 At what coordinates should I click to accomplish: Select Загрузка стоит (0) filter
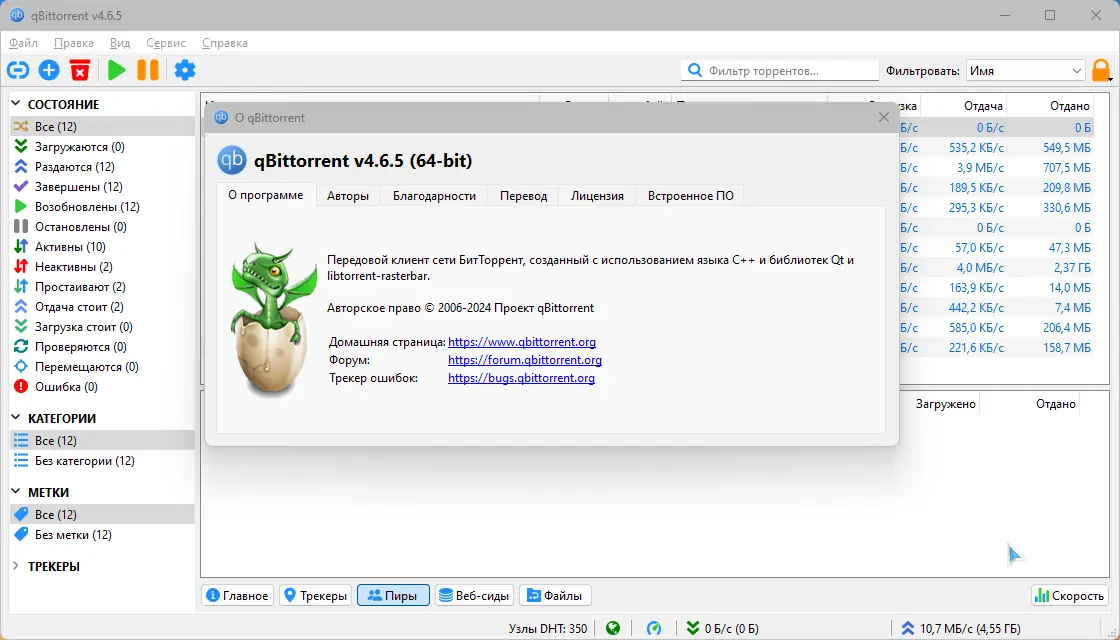(x=102, y=326)
